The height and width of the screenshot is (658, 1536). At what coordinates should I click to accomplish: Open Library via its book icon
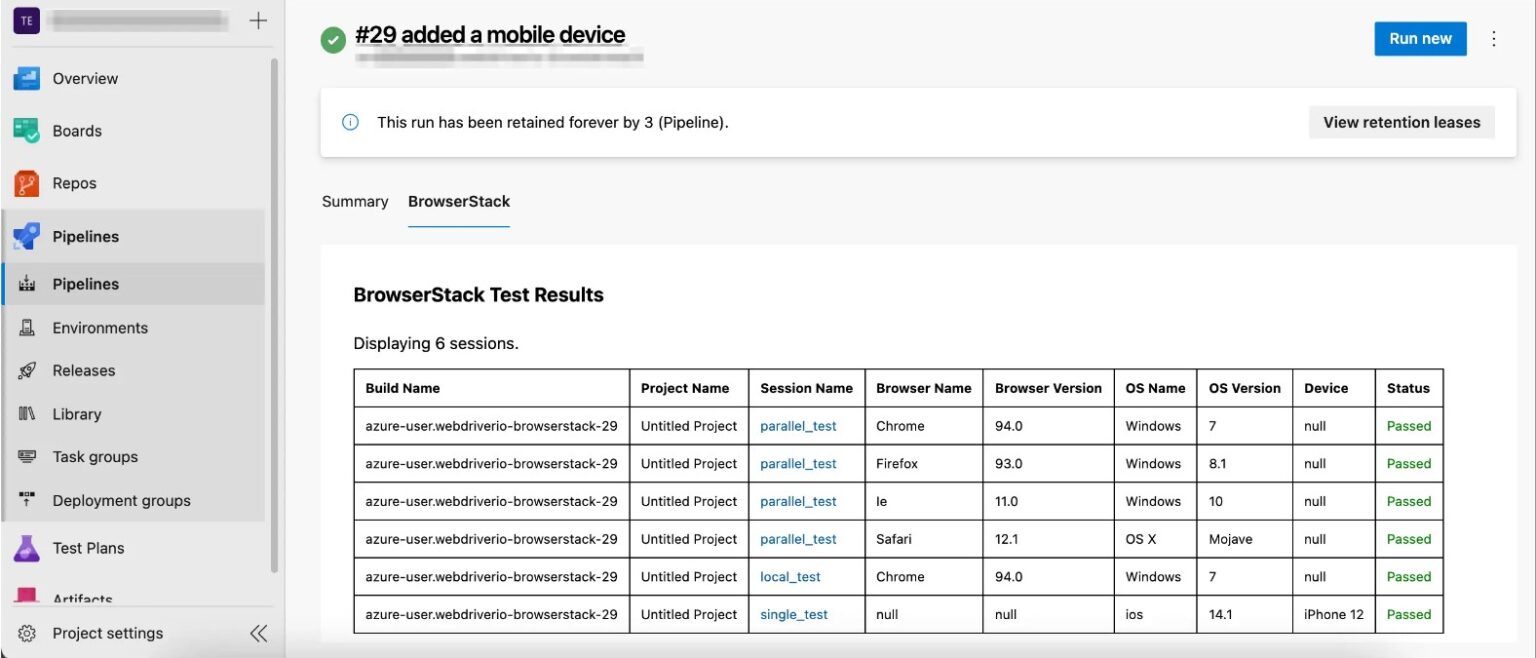[27, 414]
